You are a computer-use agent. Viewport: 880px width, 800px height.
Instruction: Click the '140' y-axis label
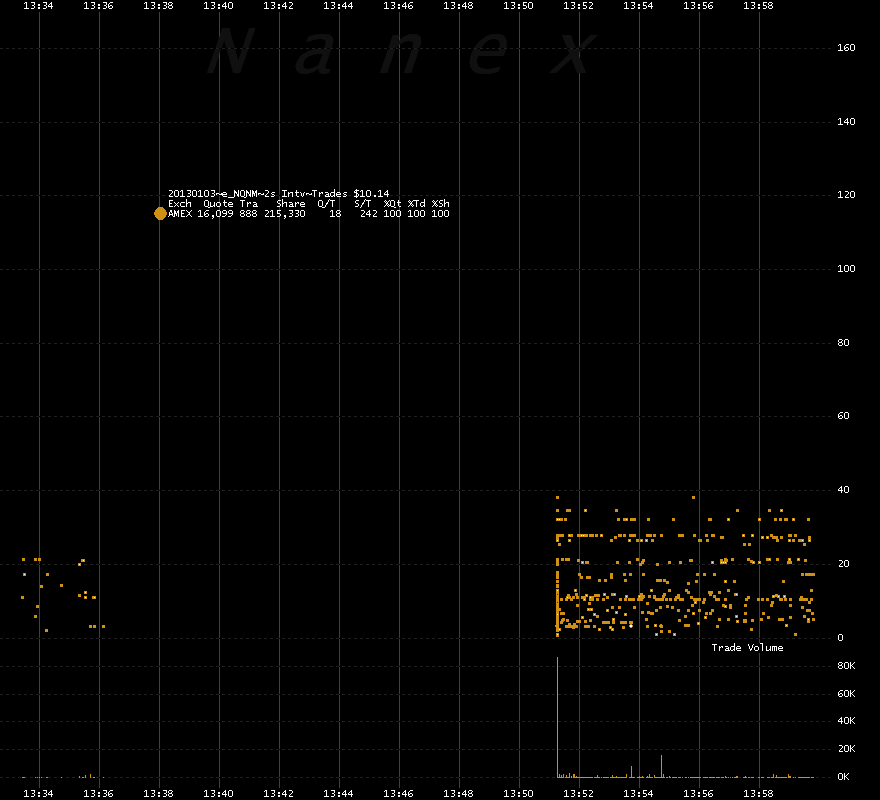[x=846, y=122]
